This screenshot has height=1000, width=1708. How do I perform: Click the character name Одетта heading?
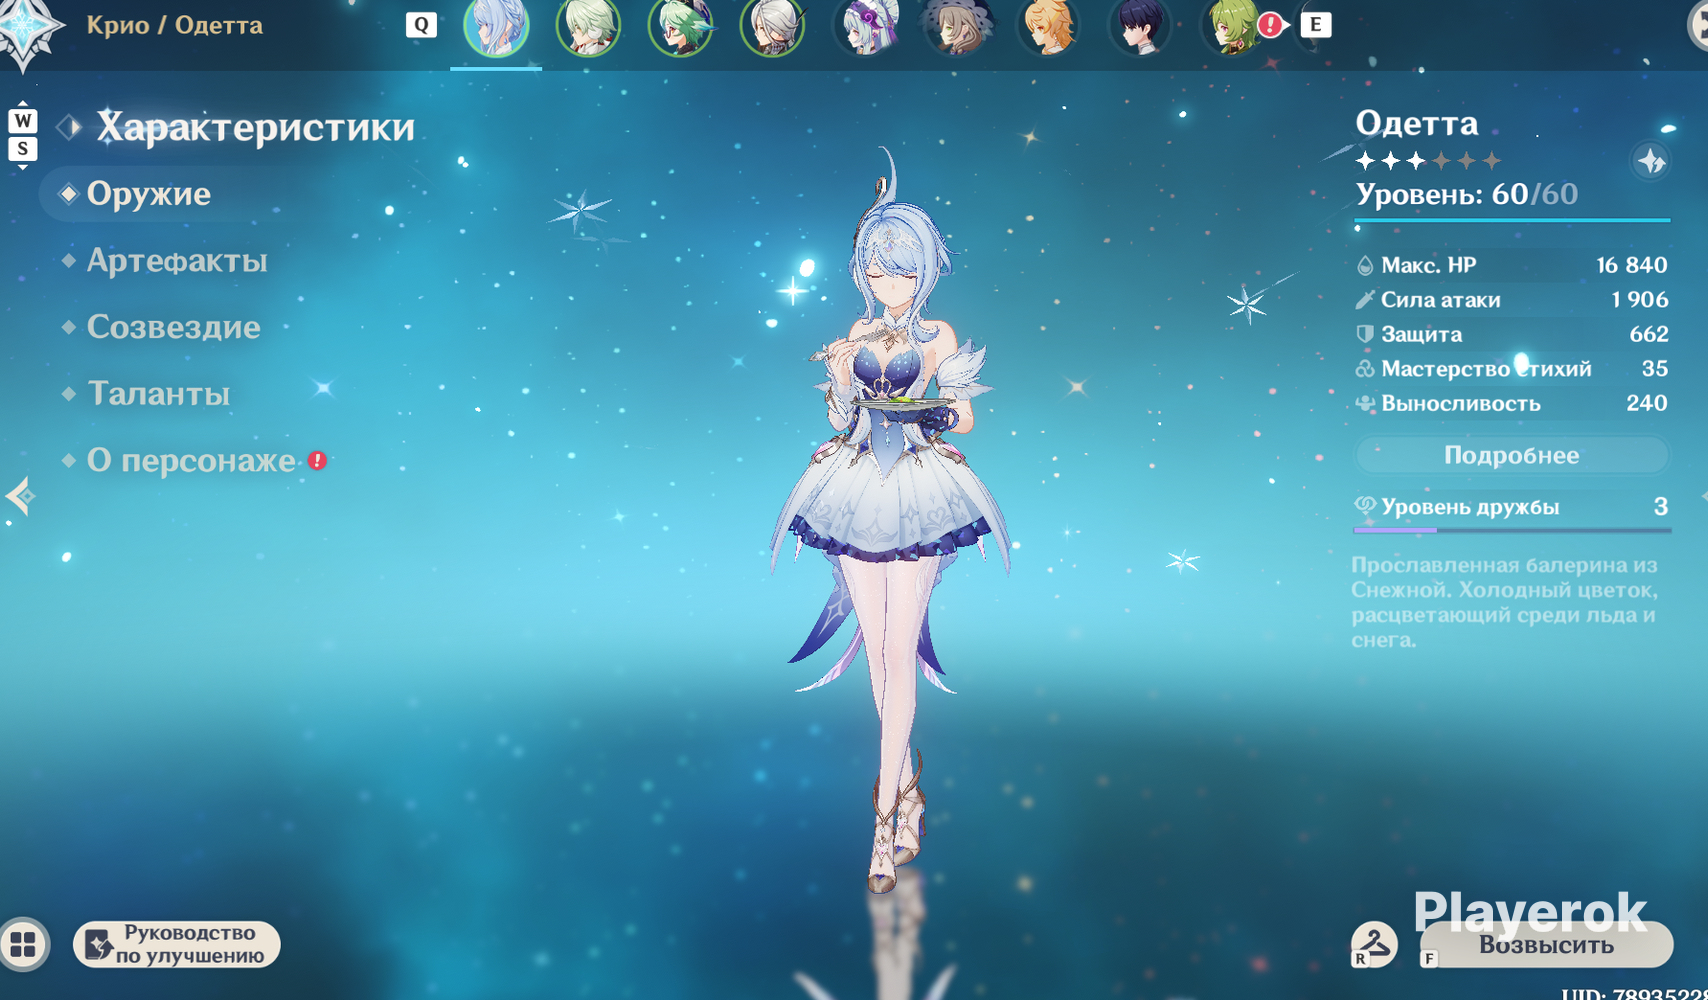coord(1416,123)
